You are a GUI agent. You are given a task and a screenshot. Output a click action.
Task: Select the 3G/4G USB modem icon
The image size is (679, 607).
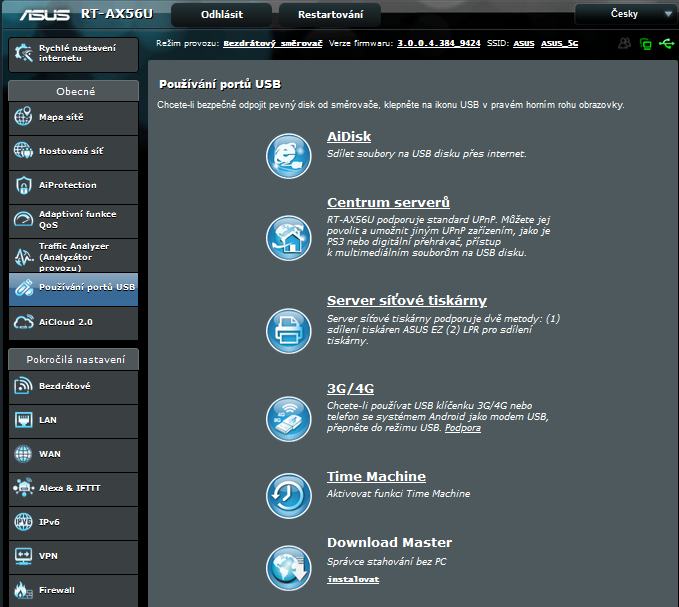point(288,416)
